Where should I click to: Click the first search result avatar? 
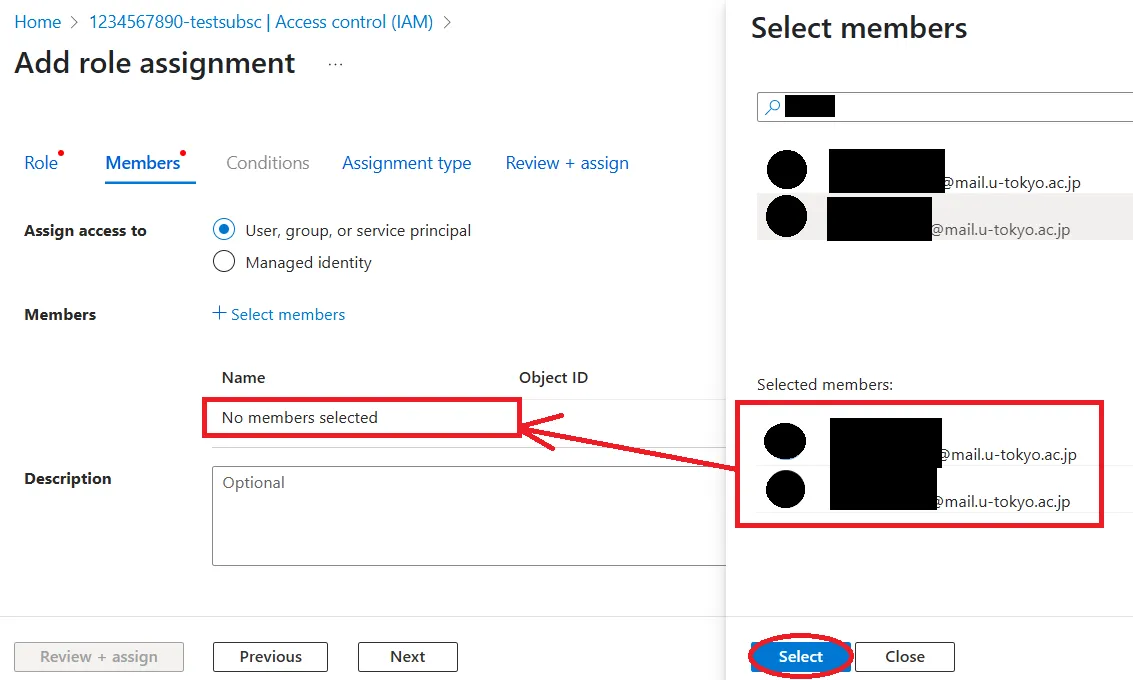tap(786, 170)
